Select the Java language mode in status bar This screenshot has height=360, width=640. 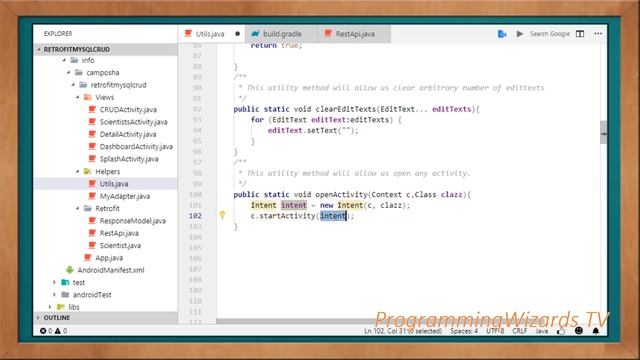(542, 331)
